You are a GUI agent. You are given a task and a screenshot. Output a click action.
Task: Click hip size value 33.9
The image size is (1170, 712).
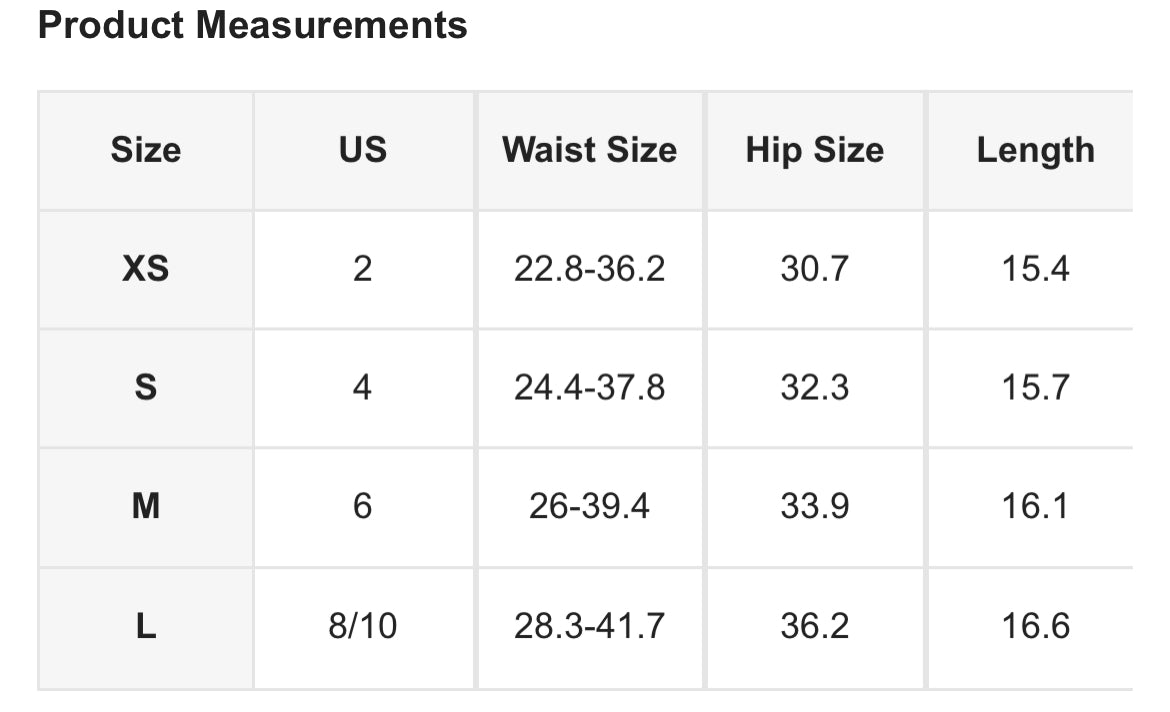(x=815, y=507)
